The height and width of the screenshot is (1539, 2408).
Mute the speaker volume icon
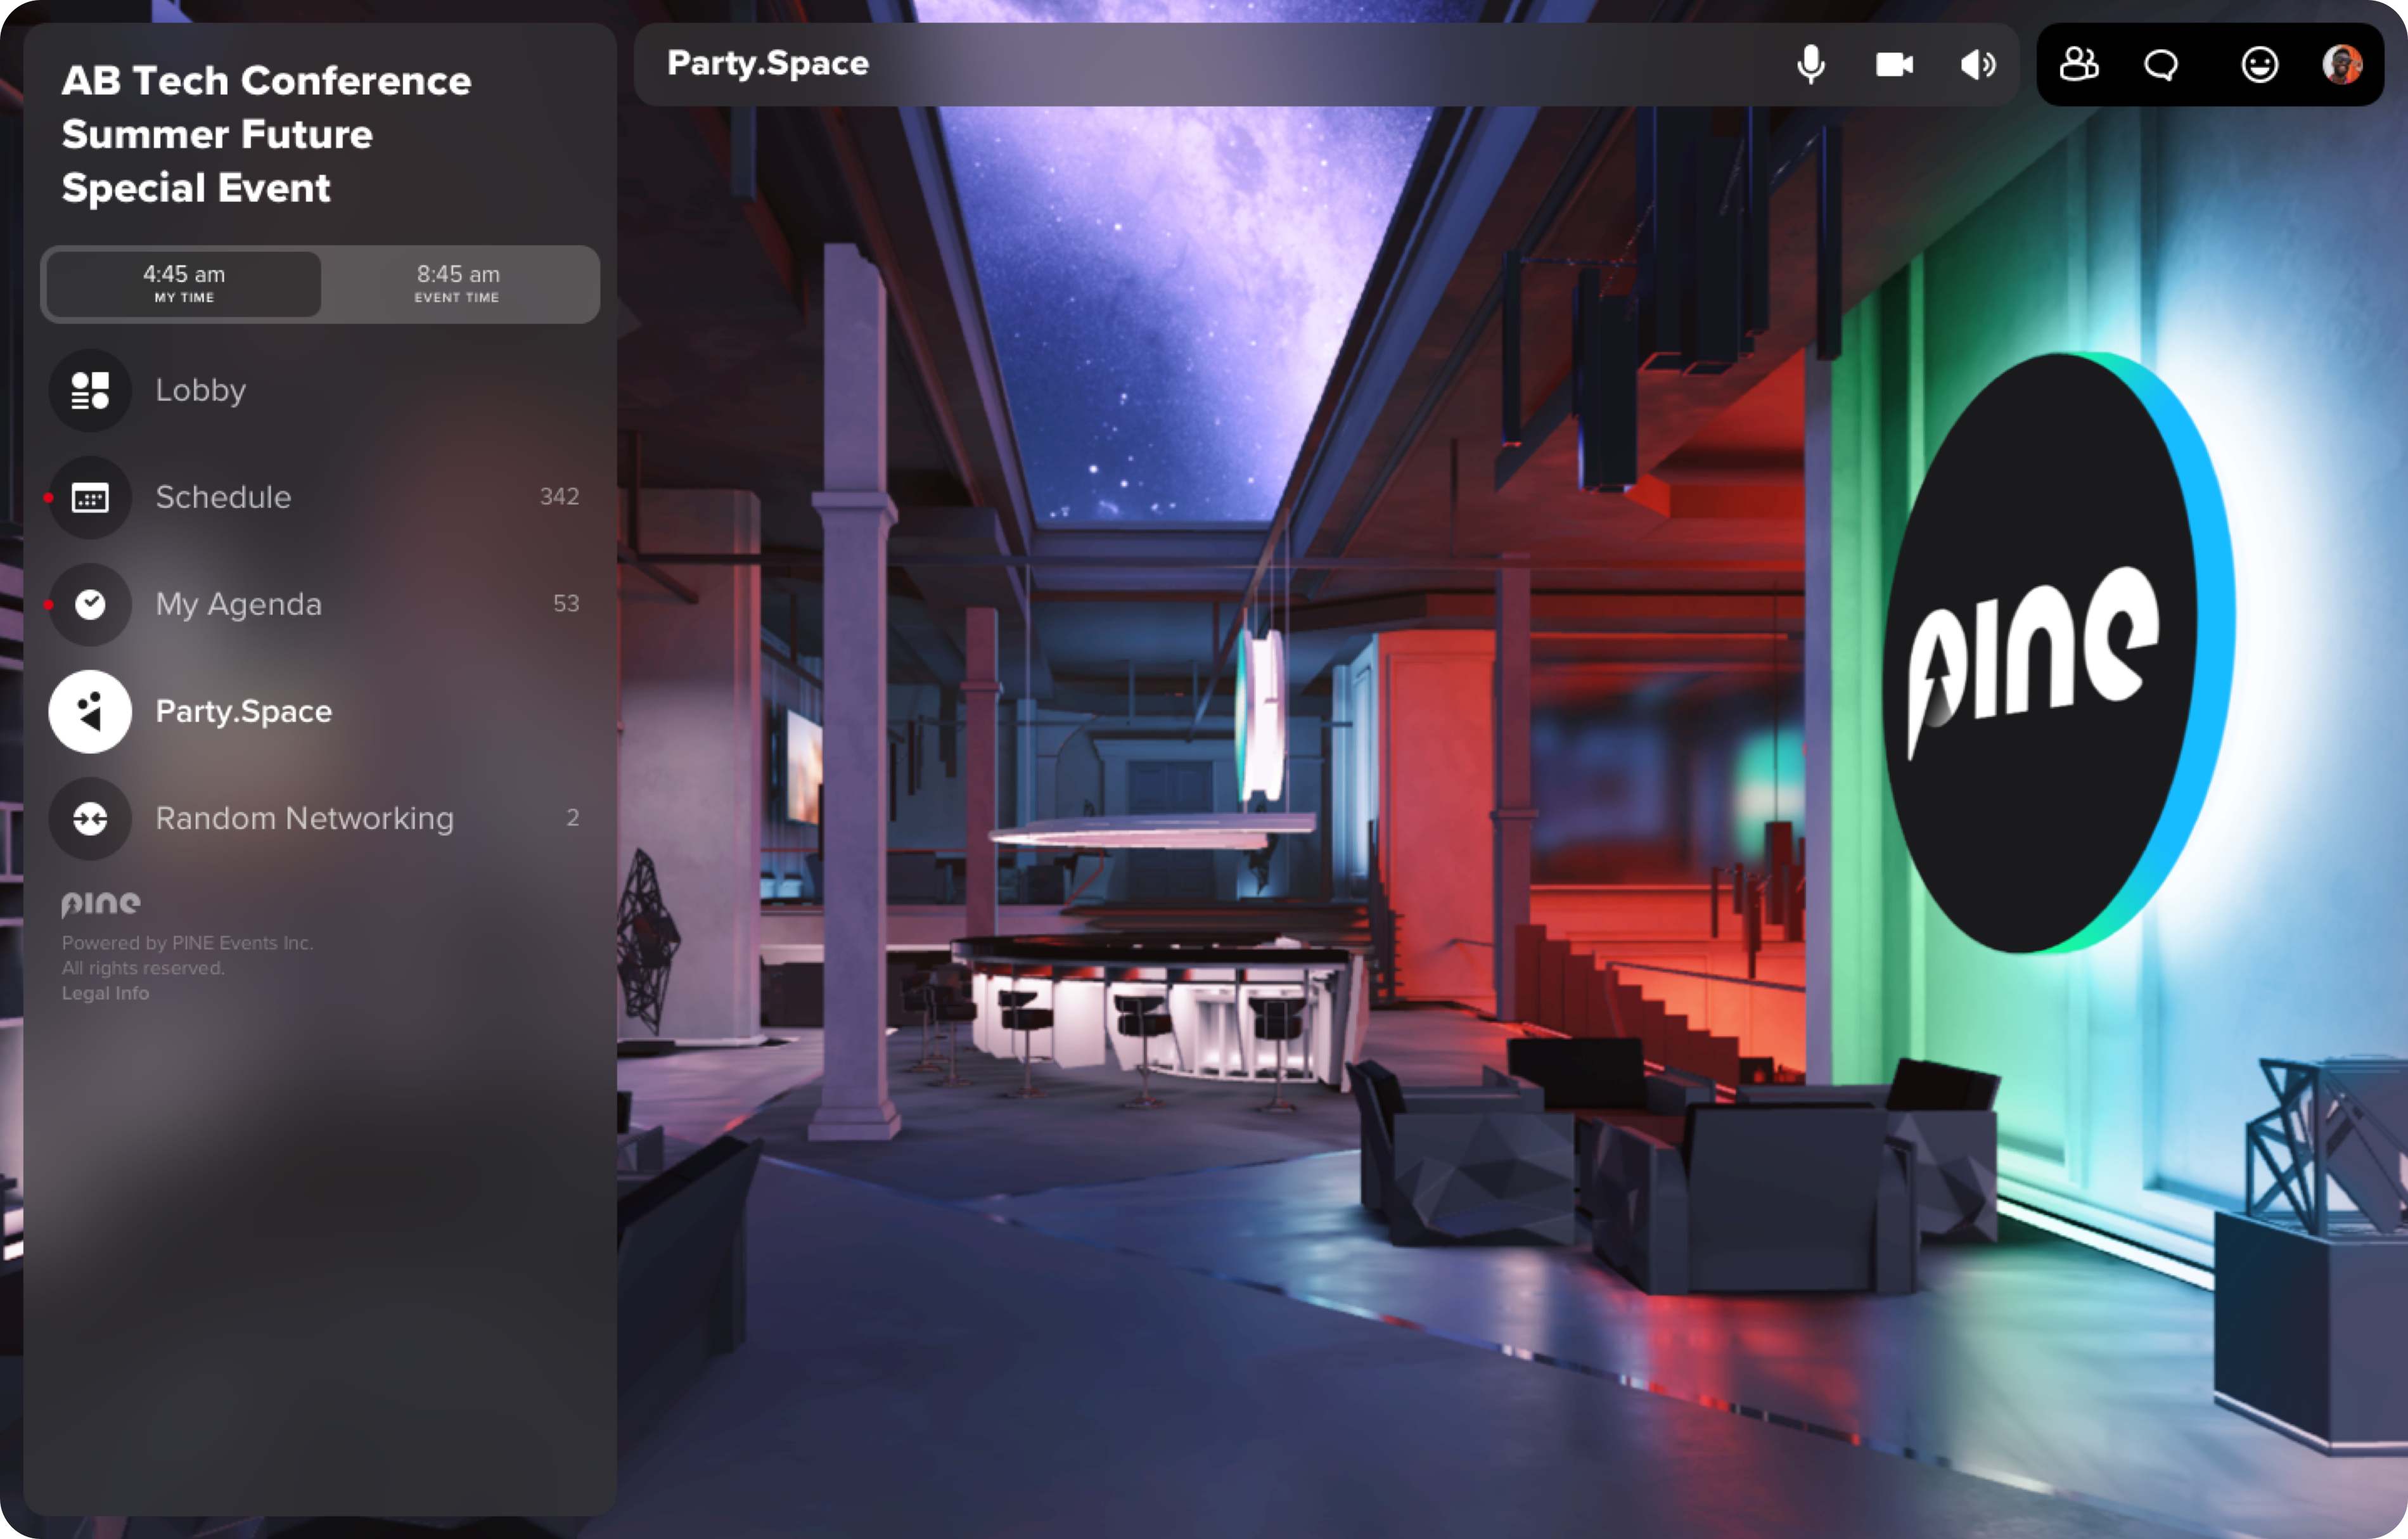(1977, 65)
